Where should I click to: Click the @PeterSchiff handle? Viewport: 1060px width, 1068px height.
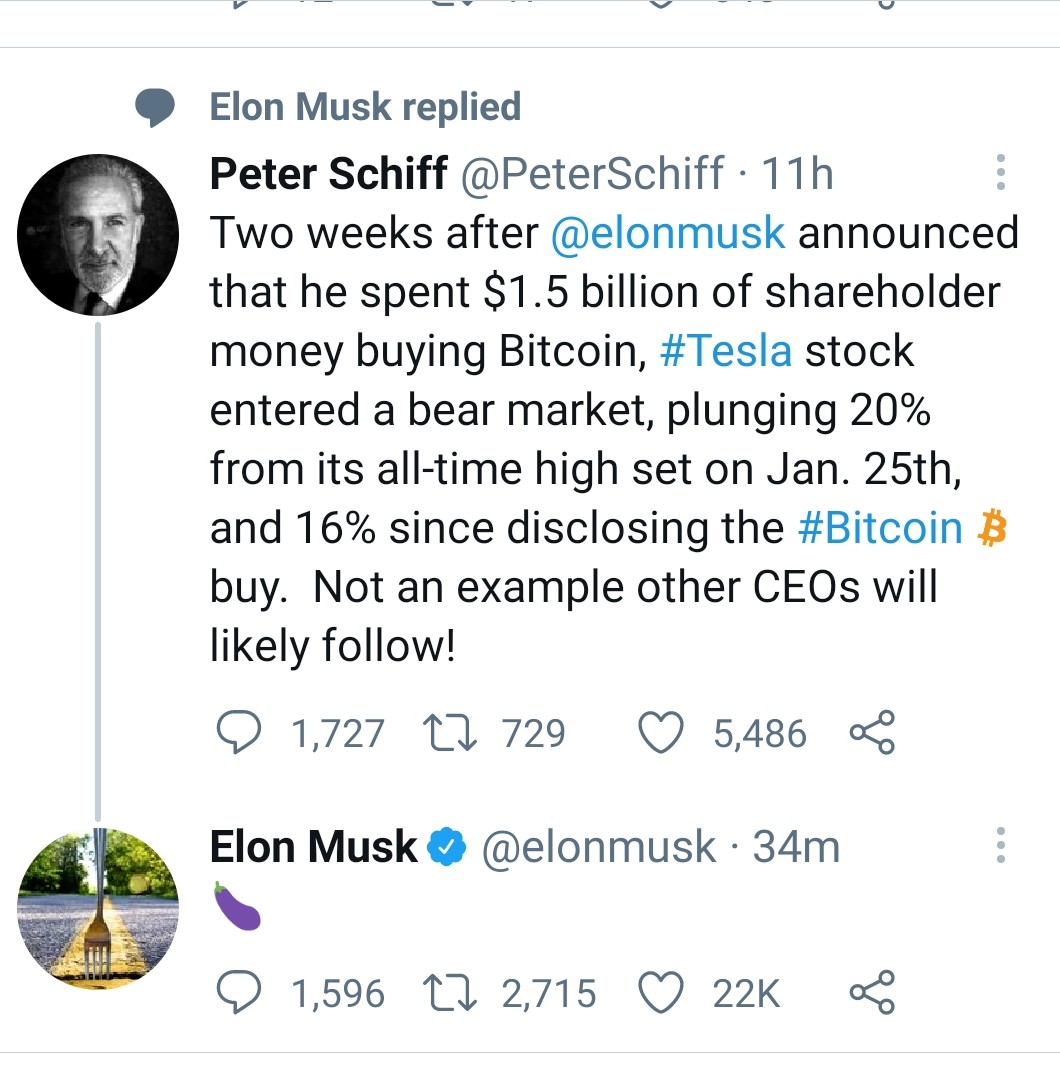pos(591,174)
